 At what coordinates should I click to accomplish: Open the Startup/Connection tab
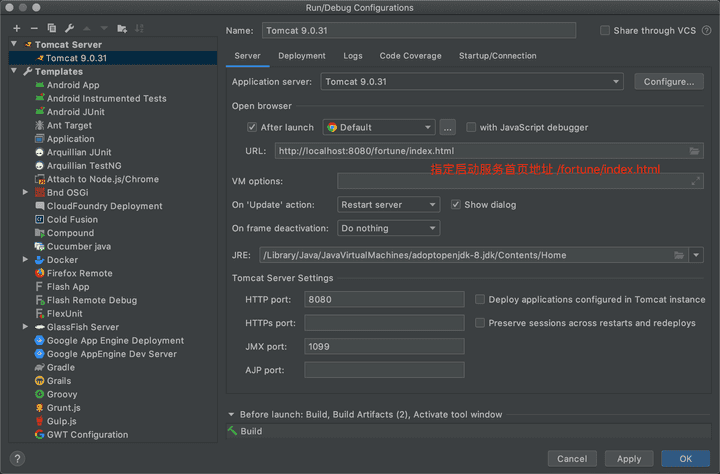coord(497,56)
